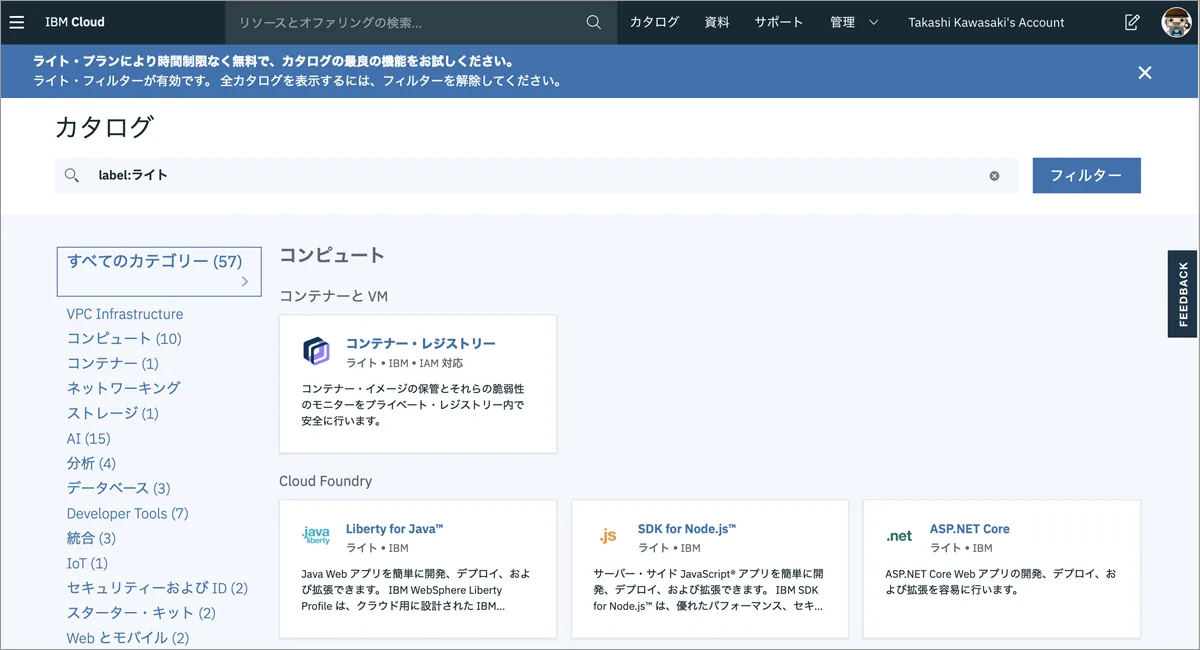This screenshot has width=1200, height=650.
Task: Select Developer Tools (7) category
Action: point(128,513)
